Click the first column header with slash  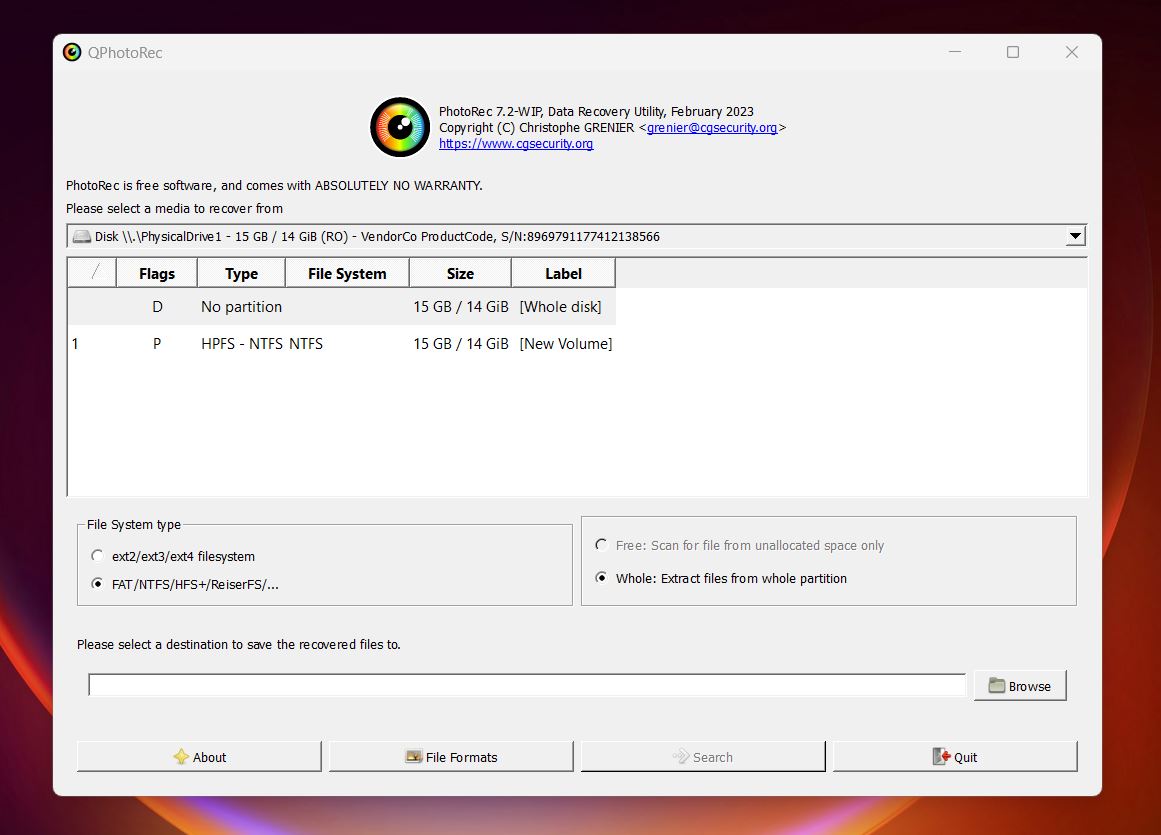coord(93,273)
